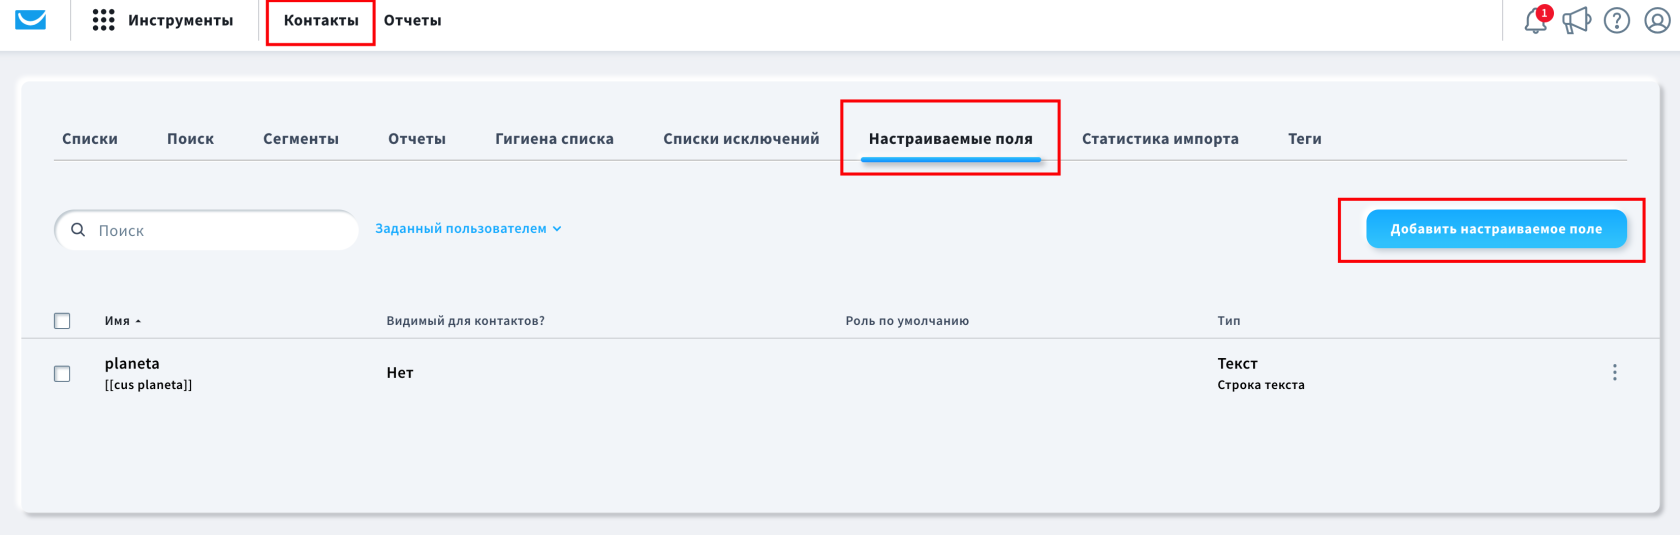The height and width of the screenshot is (535, 1680).
Task: Open the user account profile icon
Action: [1658, 20]
